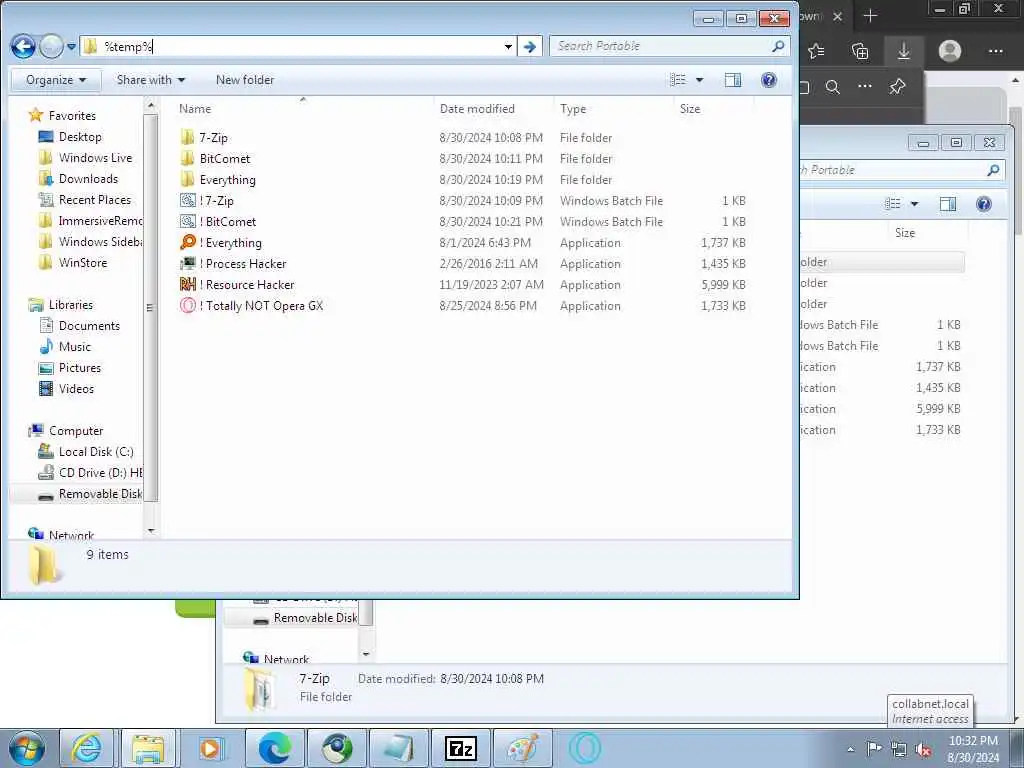The image size is (1024, 768).
Task: Click the New folder button
Action: [x=245, y=80]
